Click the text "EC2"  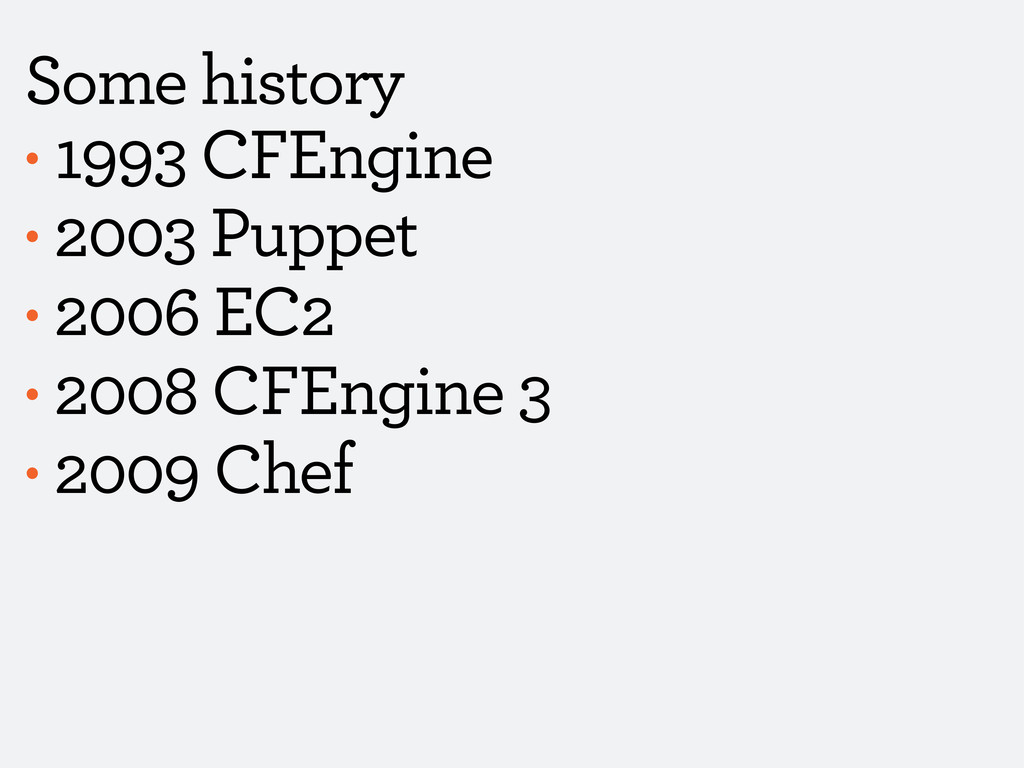pyautogui.click(x=274, y=313)
